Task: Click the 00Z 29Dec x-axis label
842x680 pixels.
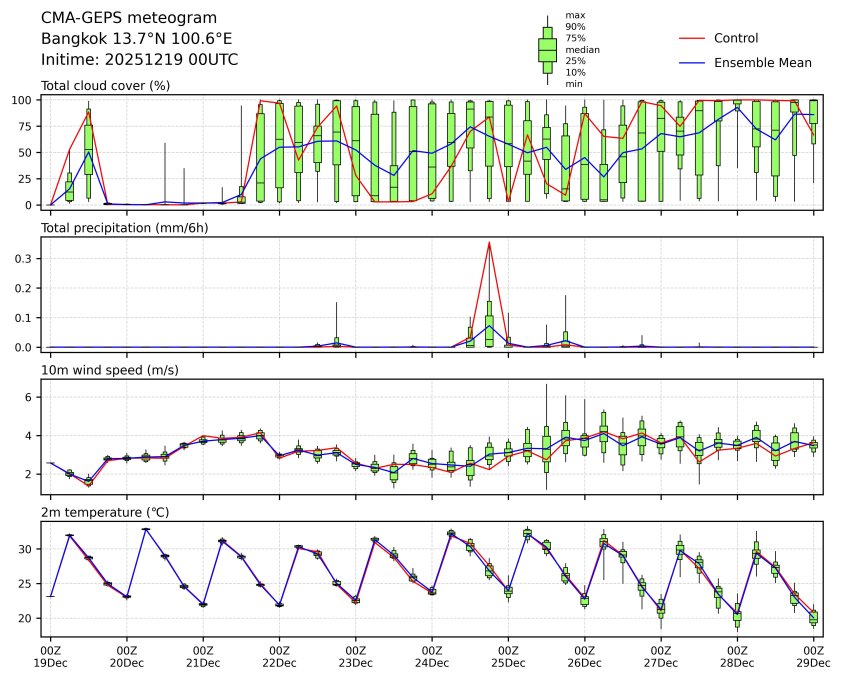Action: [x=813, y=656]
